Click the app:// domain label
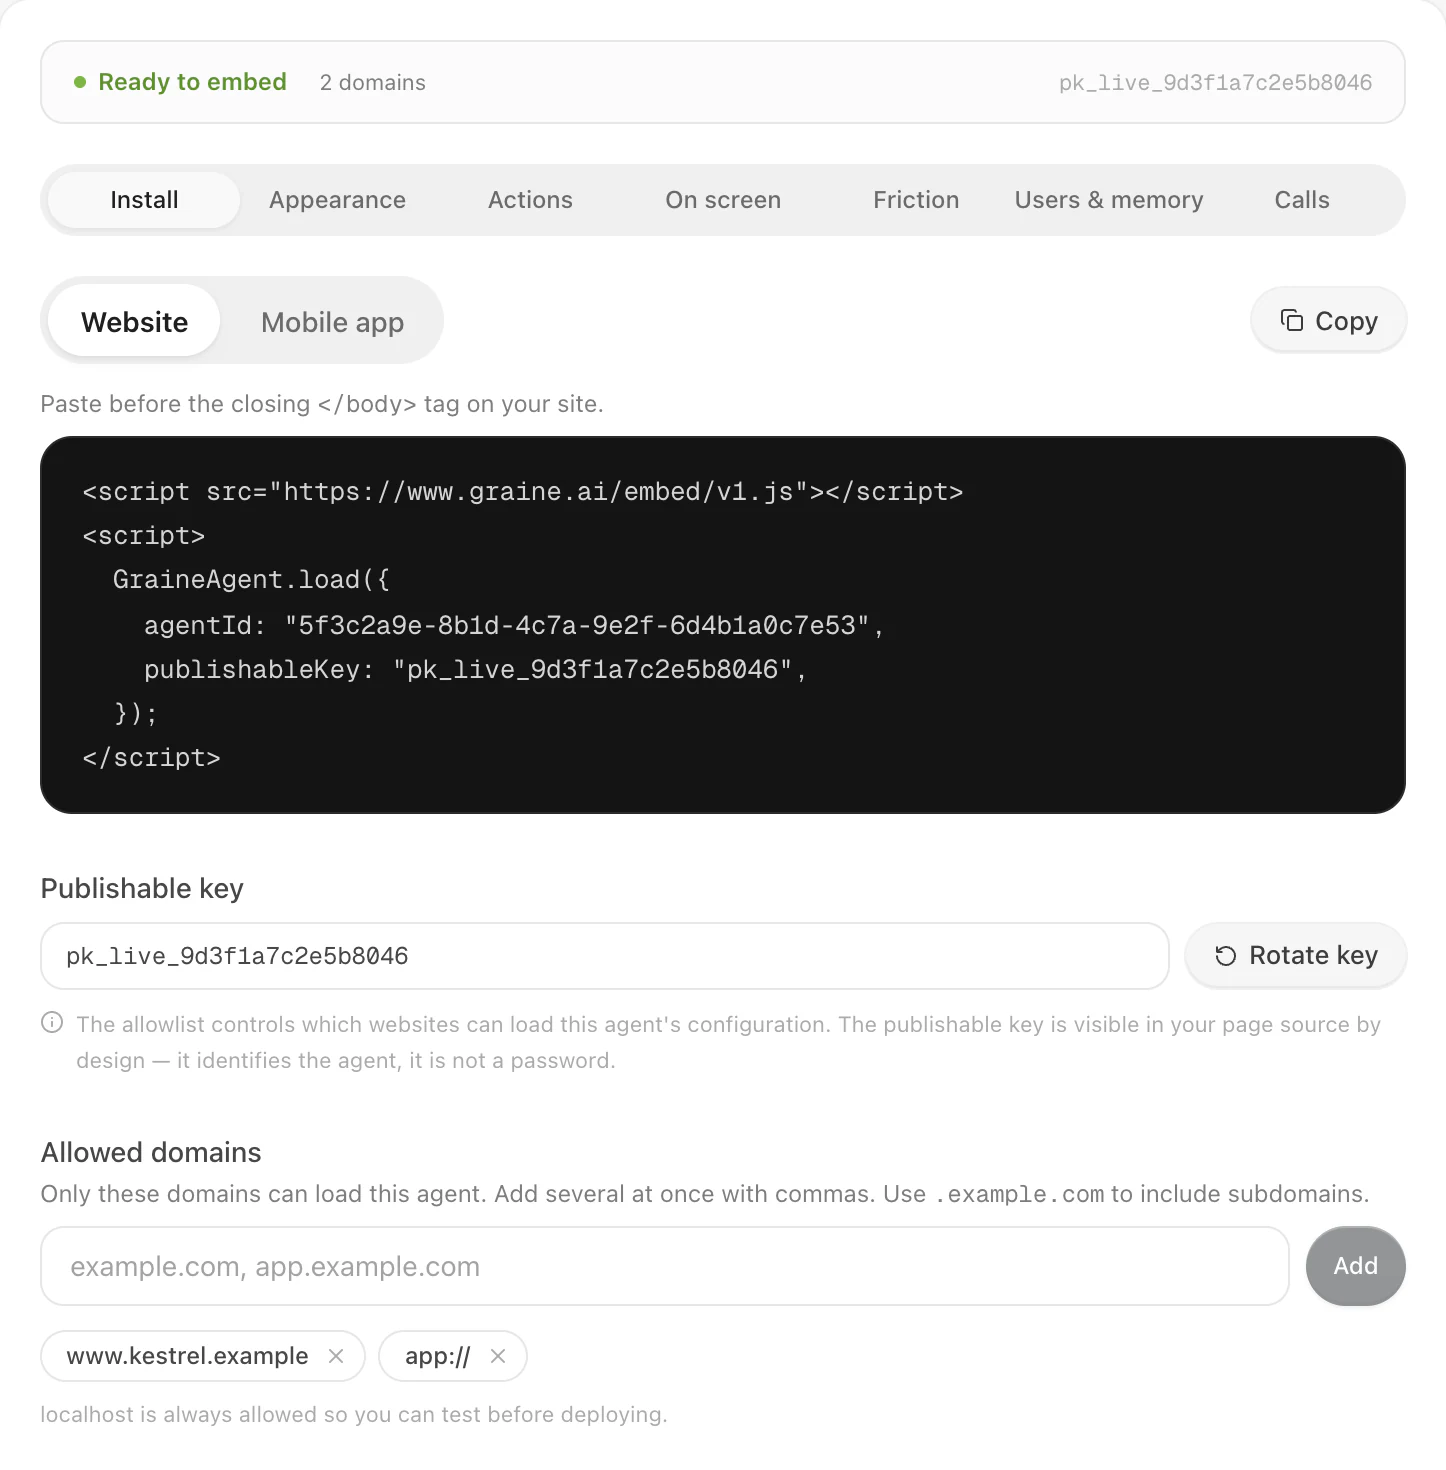This screenshot has height=1470, width=1446. 437,1356
